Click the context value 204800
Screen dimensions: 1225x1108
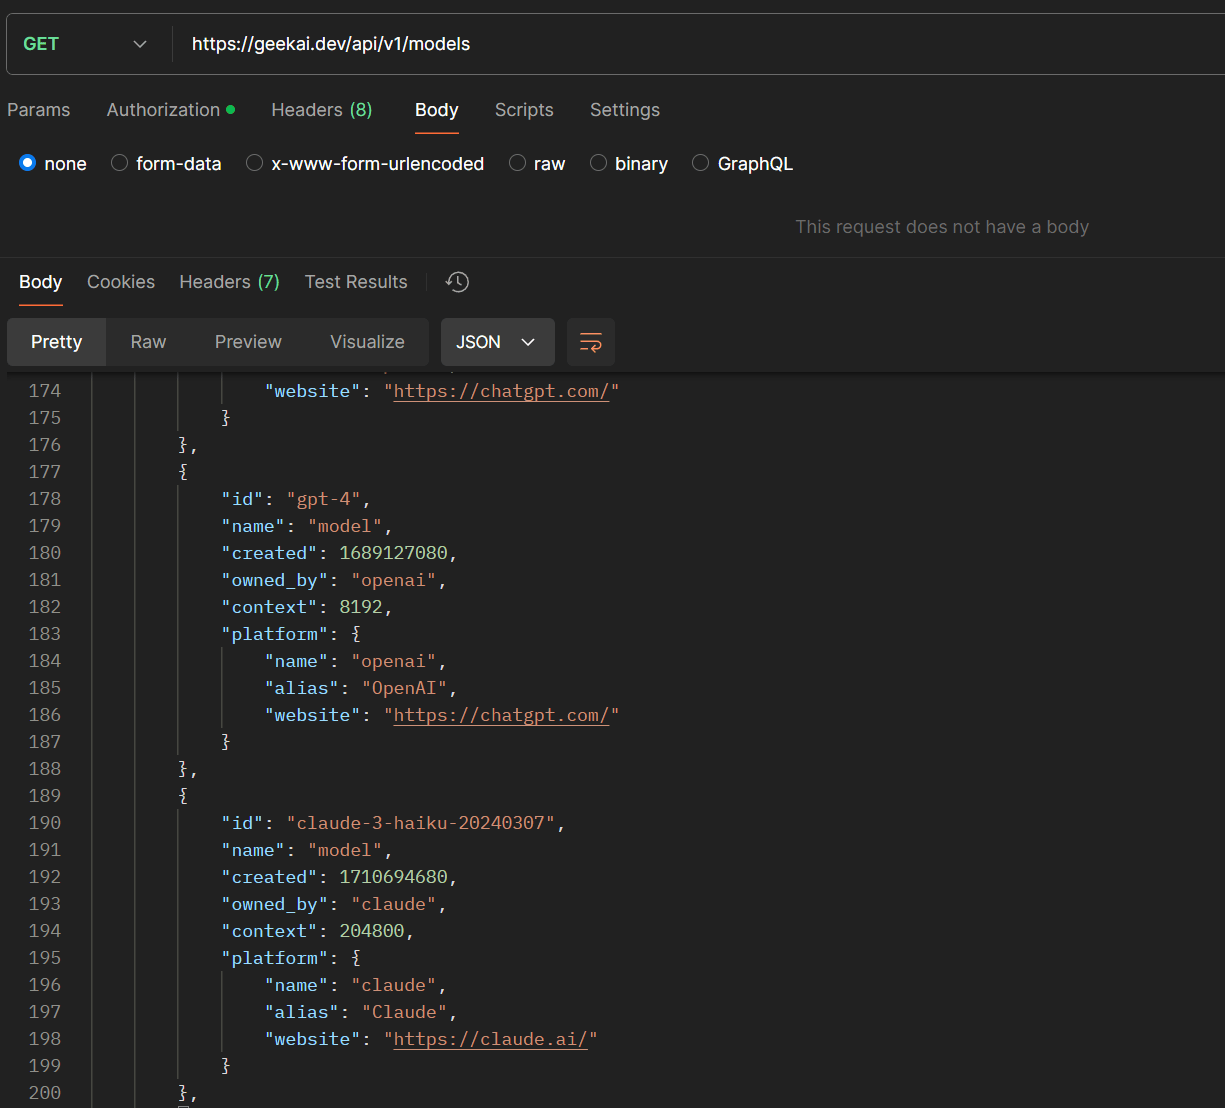(372, 931)
